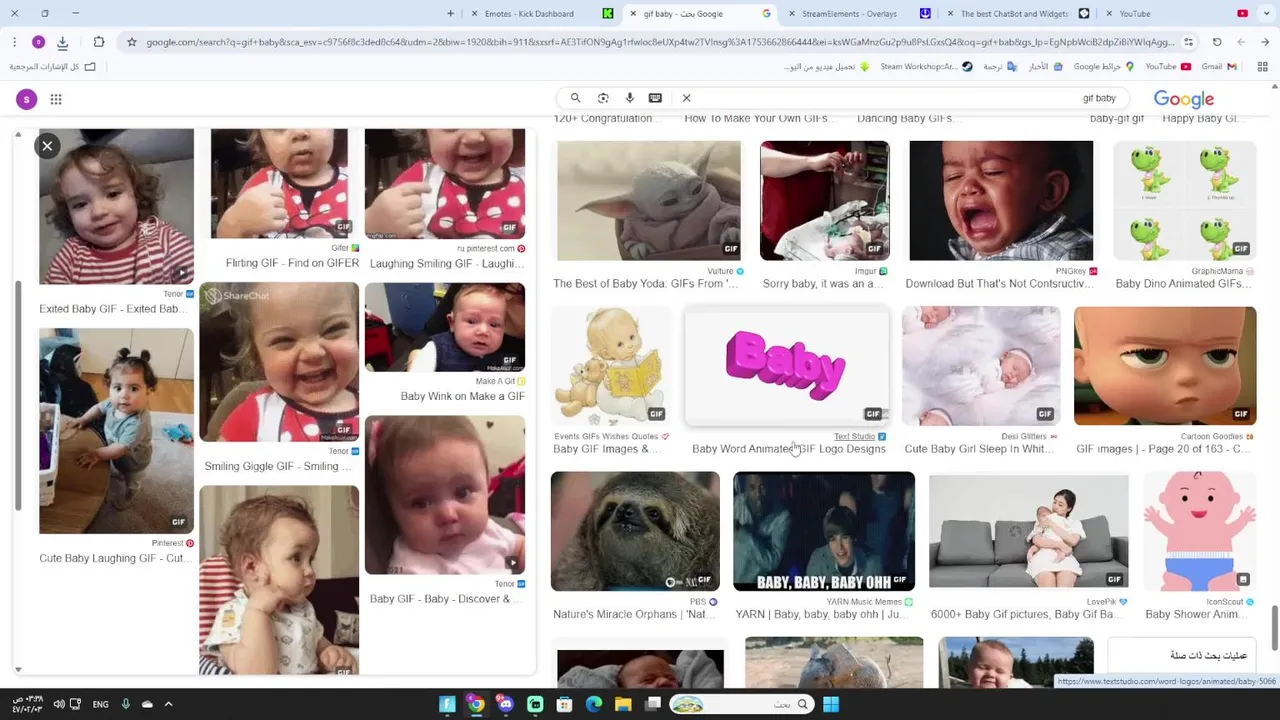This screenshot has height=720, width=1280.
Task: Open 'Cute Baby Laughing GIF' Pinterest result
Action: point(115,559)
